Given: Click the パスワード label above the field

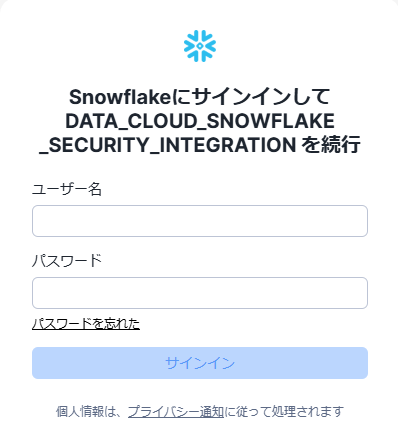Looking at the screenshot, I should (x=67, y=261).
